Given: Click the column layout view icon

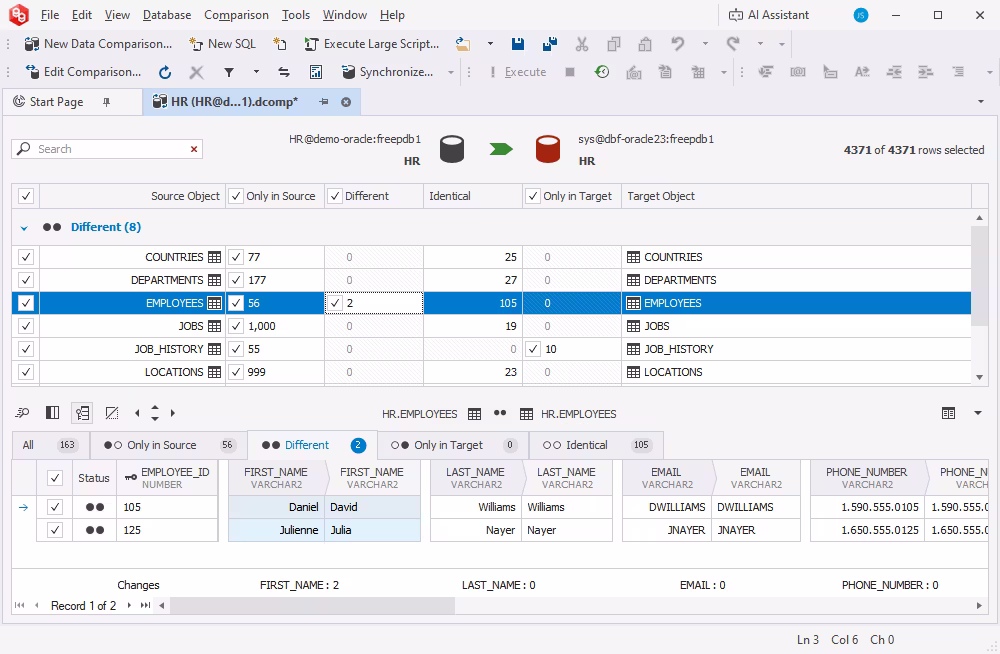Looking at the screenshot, I should (x=52, y=413).
